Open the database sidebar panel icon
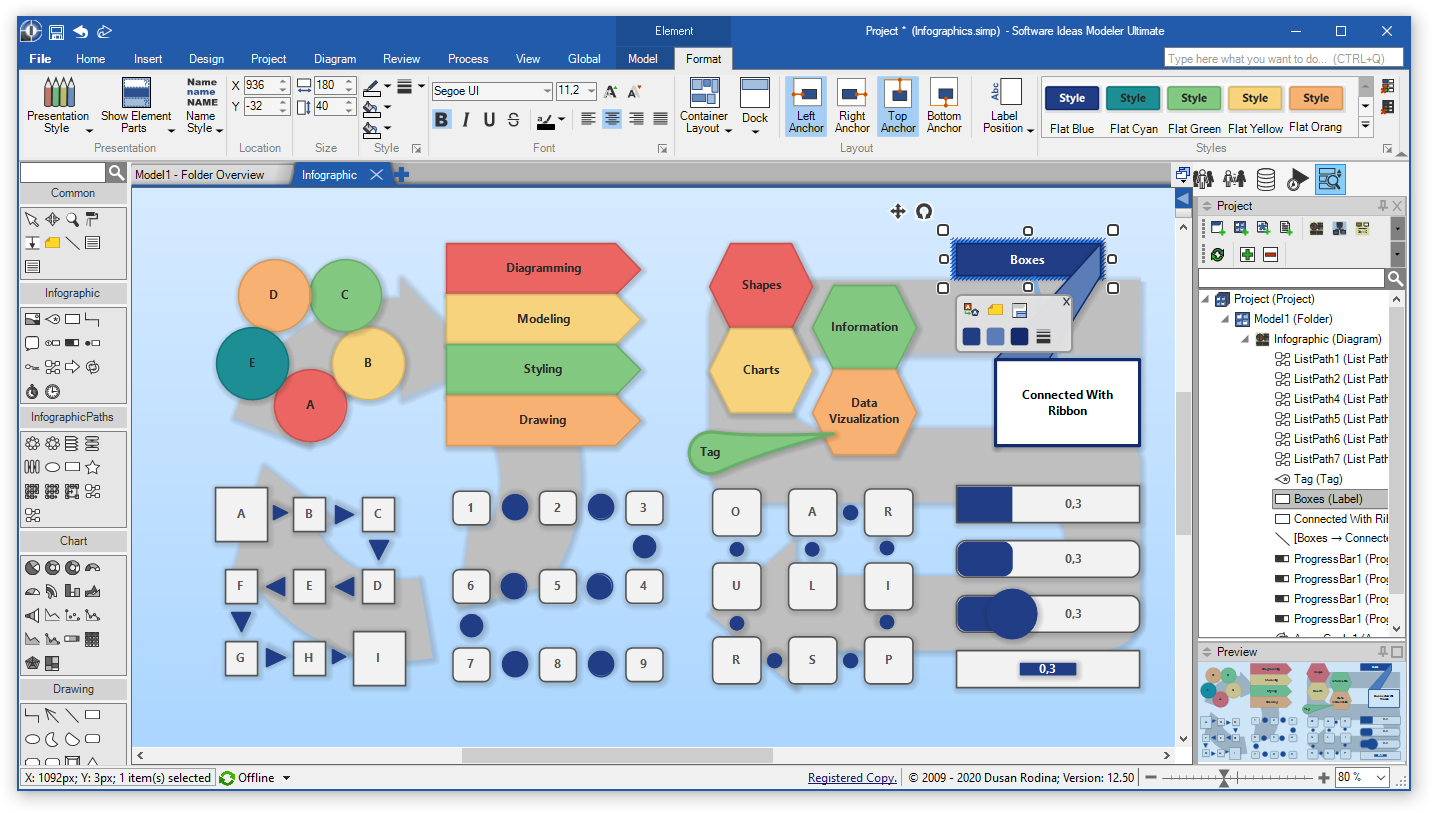 coord(1266,179)
